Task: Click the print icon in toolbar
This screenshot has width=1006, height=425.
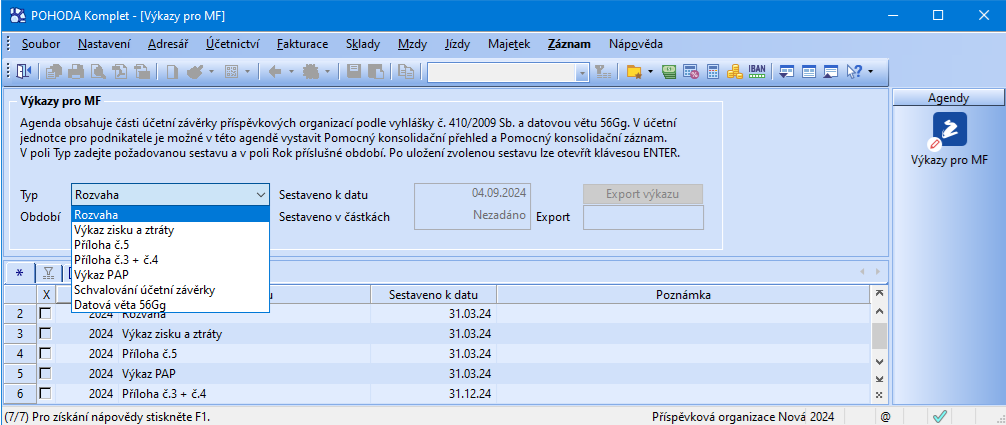Action: [x=76, y=71]
